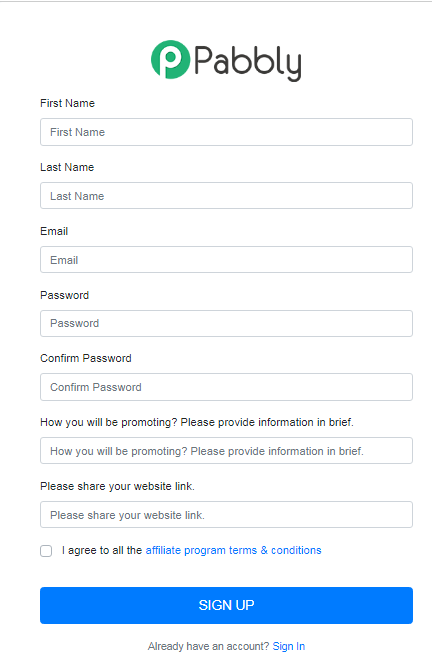Click the 'Please share your website link' label
Screen dimensions: 432x653
[x=117, y=486]
